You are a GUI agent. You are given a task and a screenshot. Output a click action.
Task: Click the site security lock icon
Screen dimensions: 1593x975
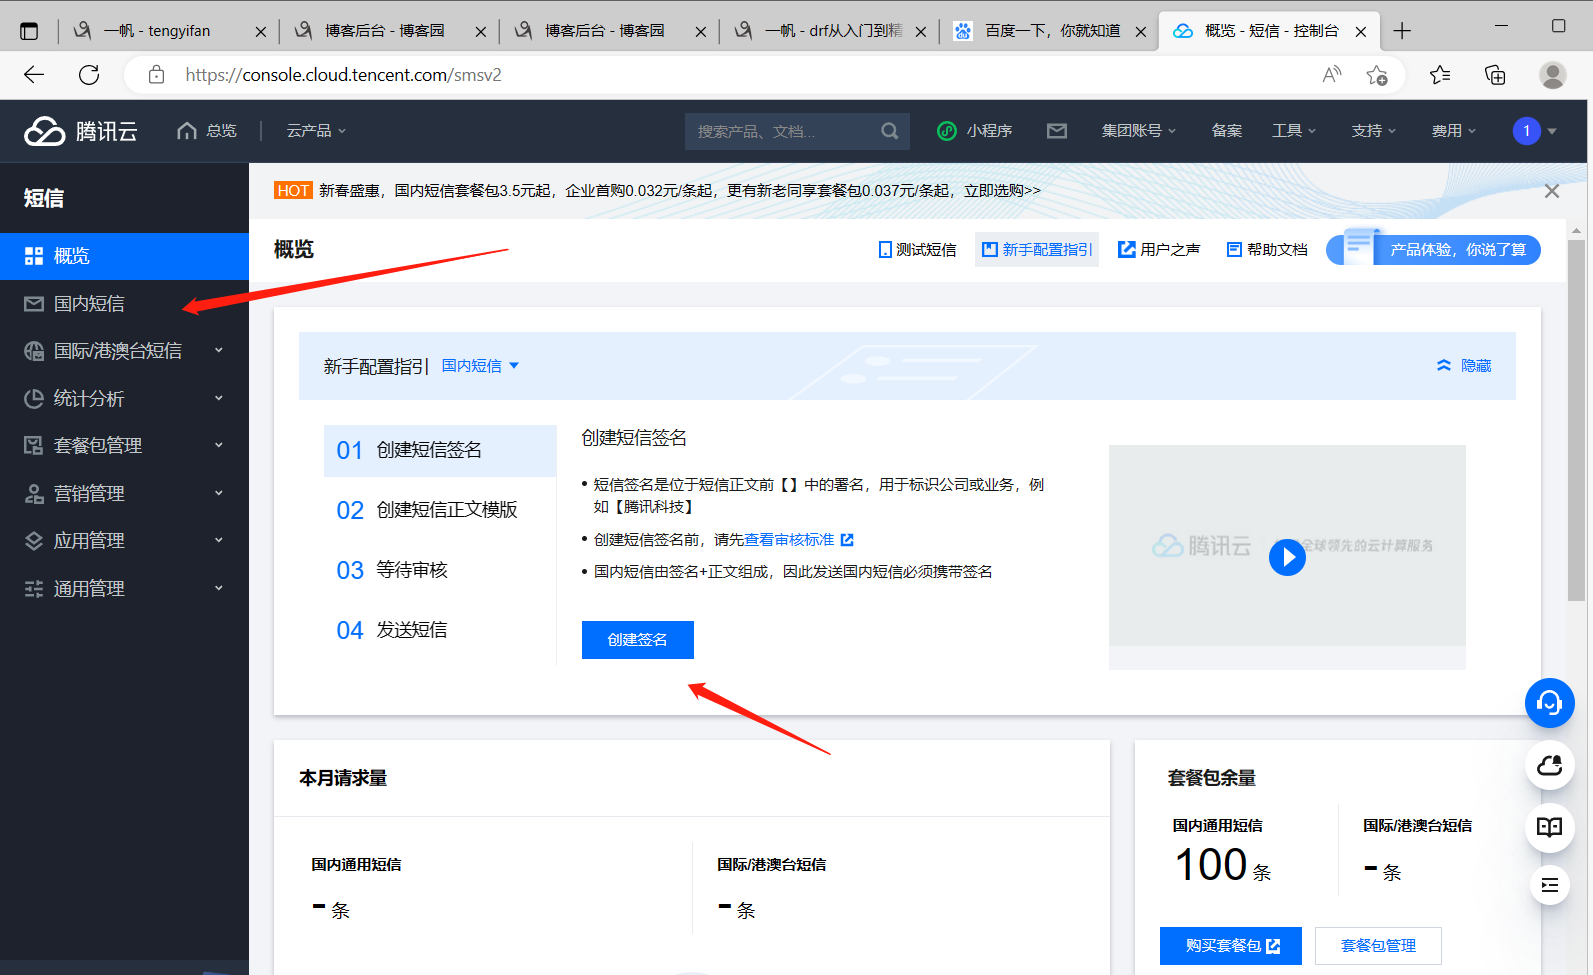tap(156, 75)
